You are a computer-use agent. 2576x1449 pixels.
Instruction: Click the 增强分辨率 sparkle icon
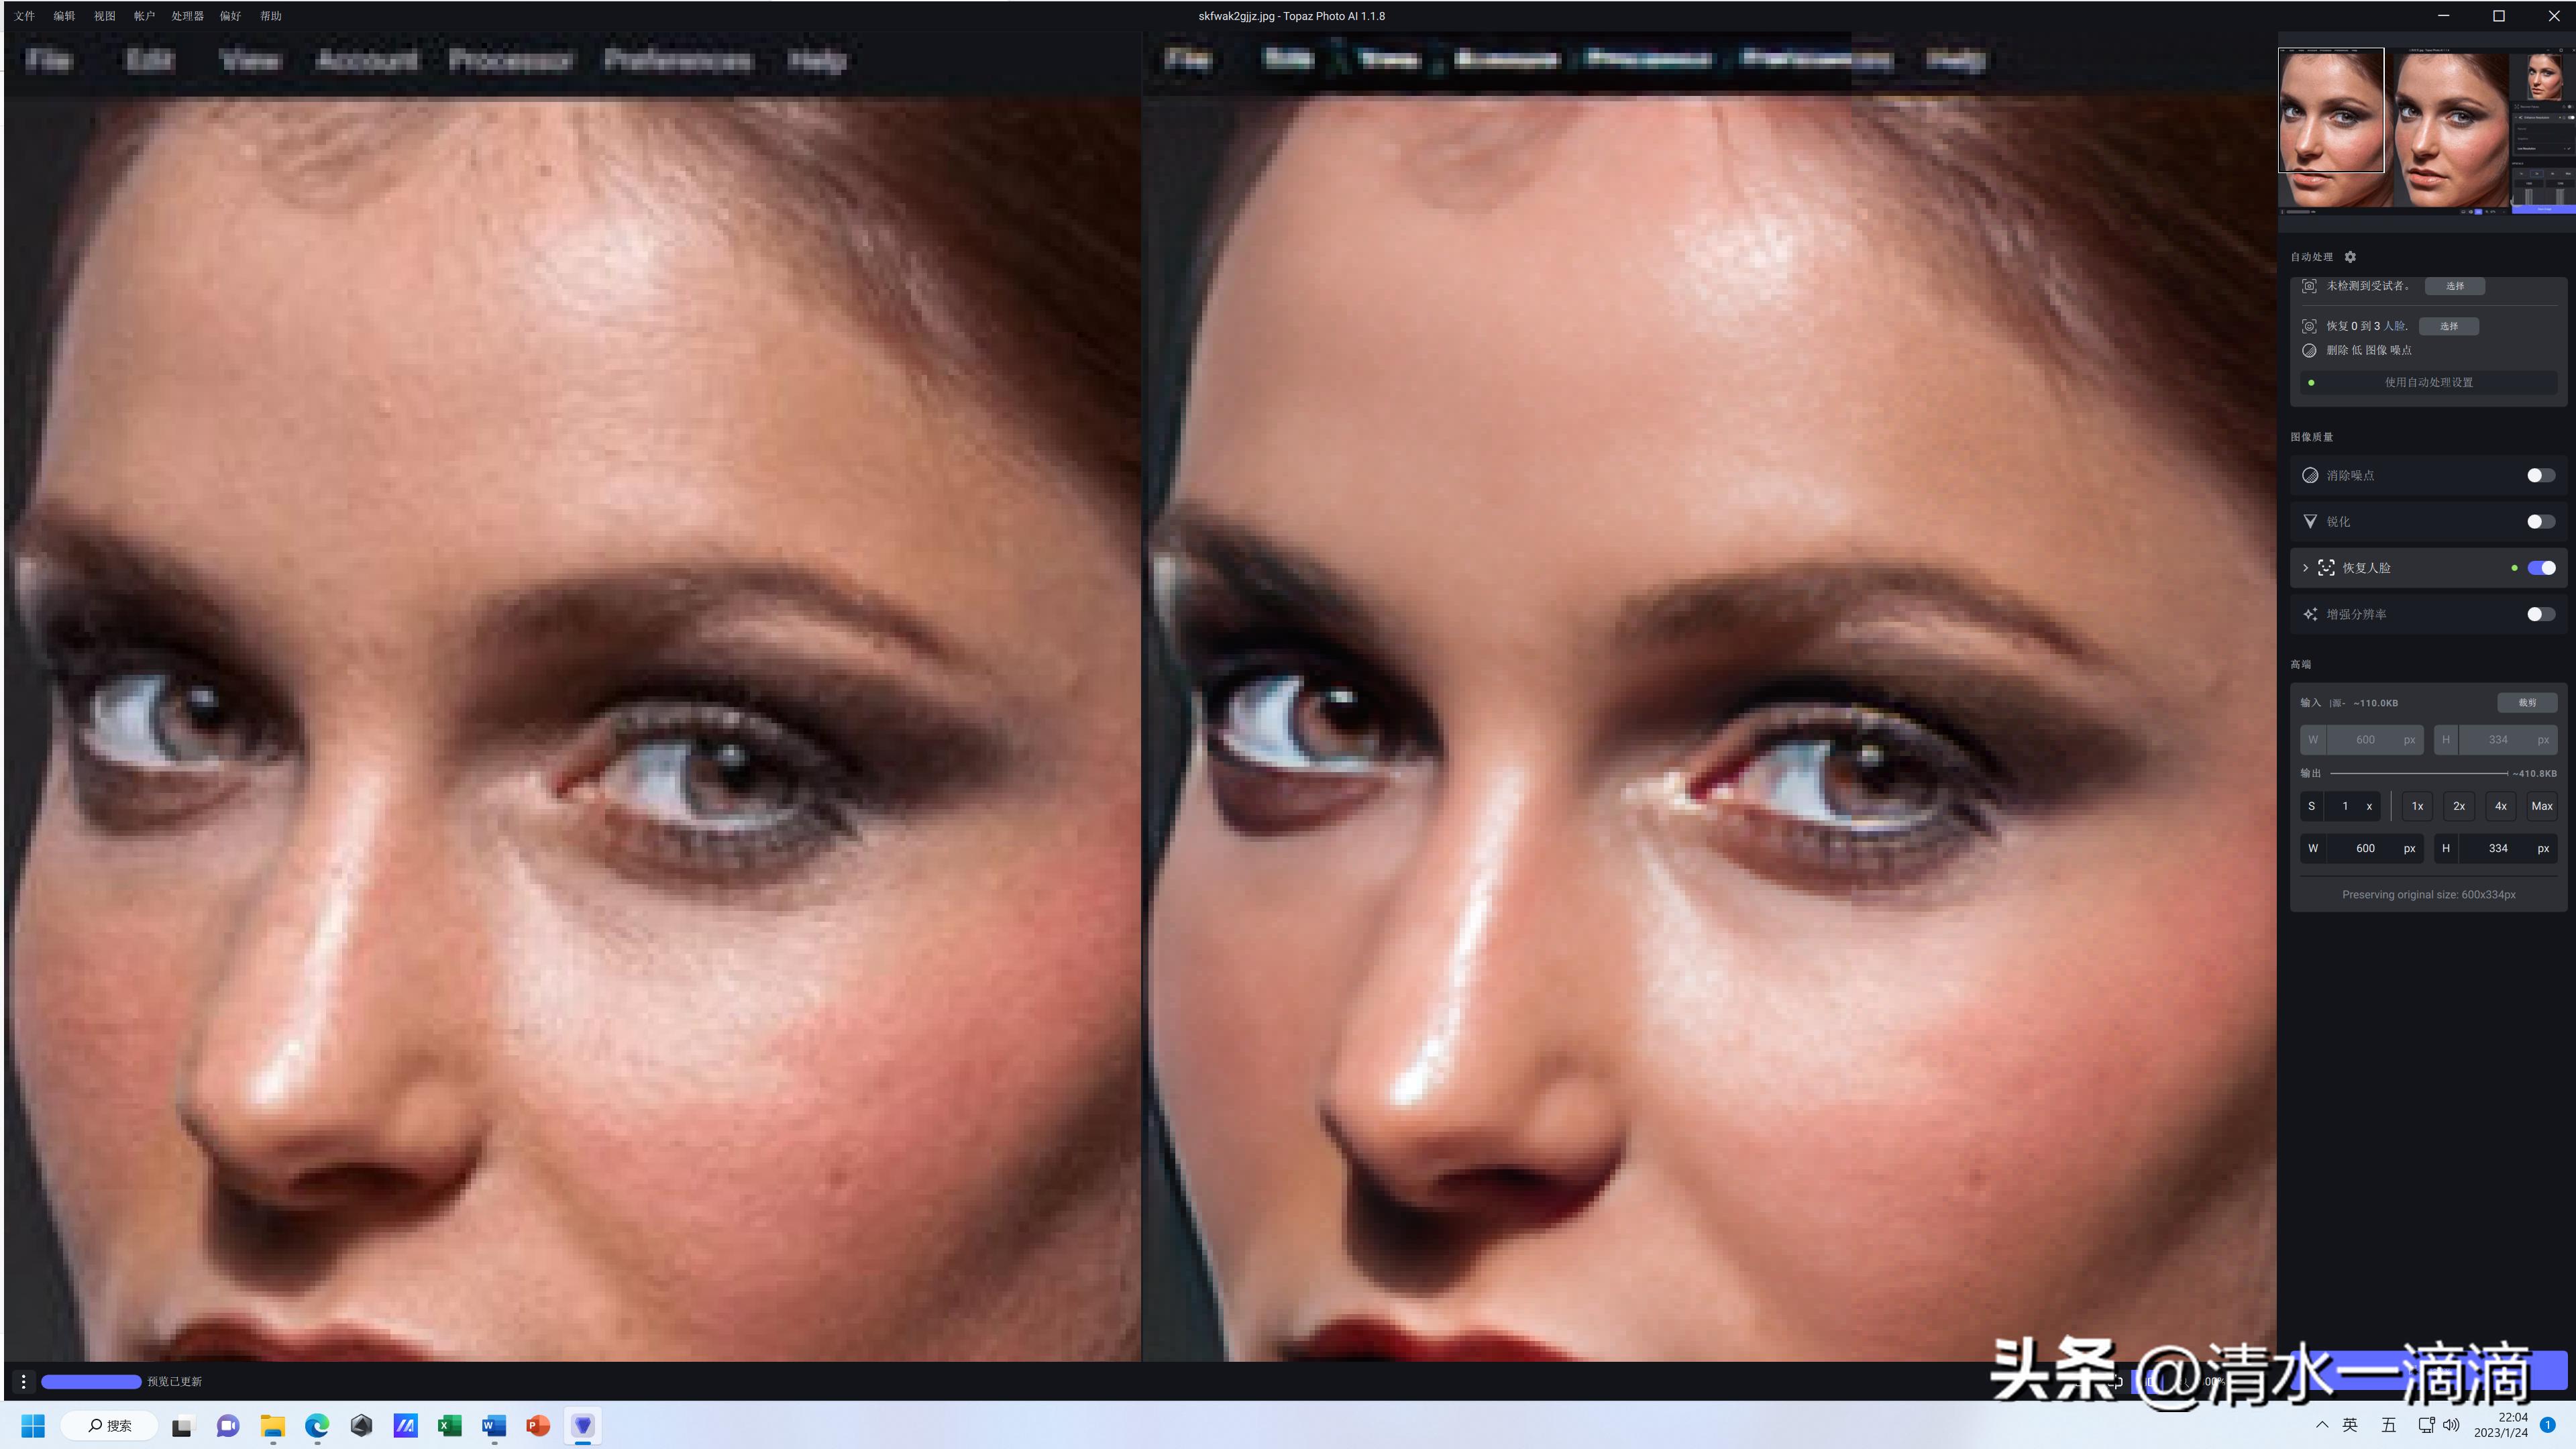(x=2310, y=614)
